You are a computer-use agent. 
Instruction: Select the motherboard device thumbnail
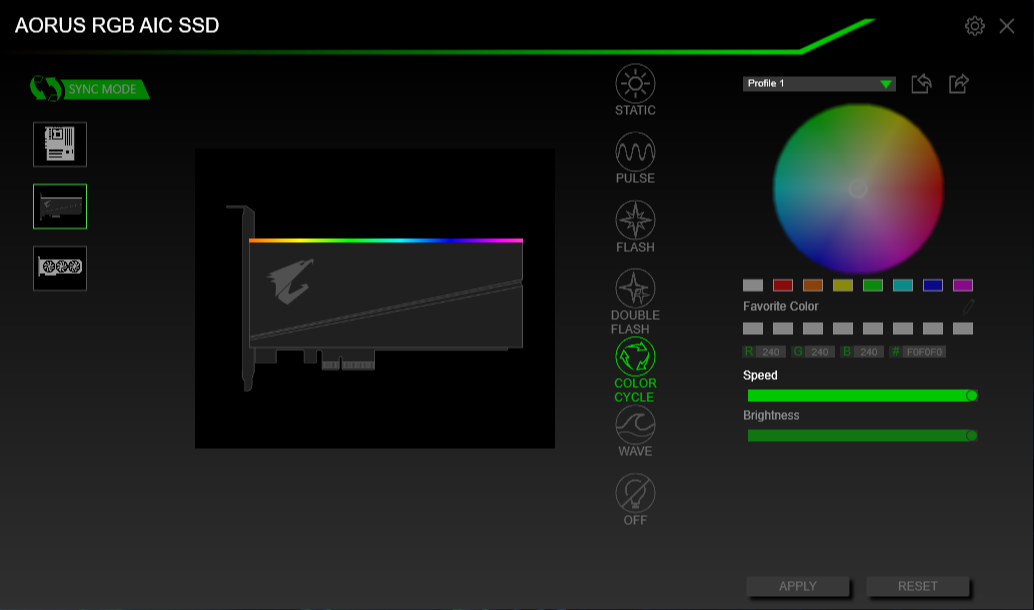point(60,144)
